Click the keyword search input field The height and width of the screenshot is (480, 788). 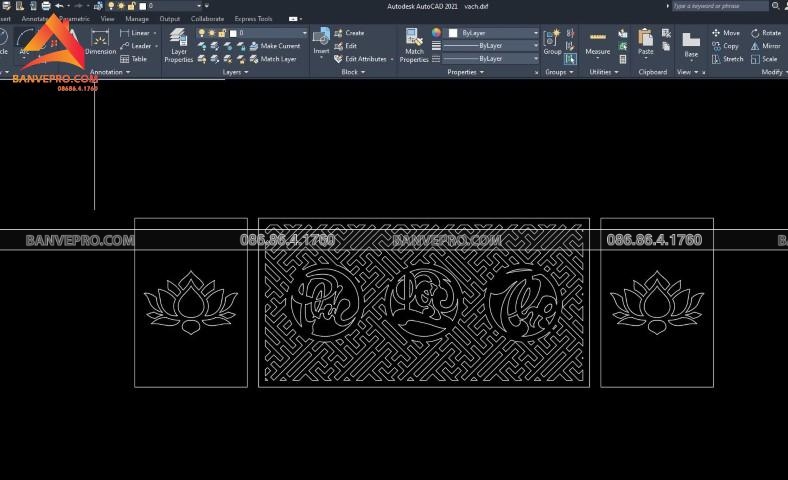point(720,6)
